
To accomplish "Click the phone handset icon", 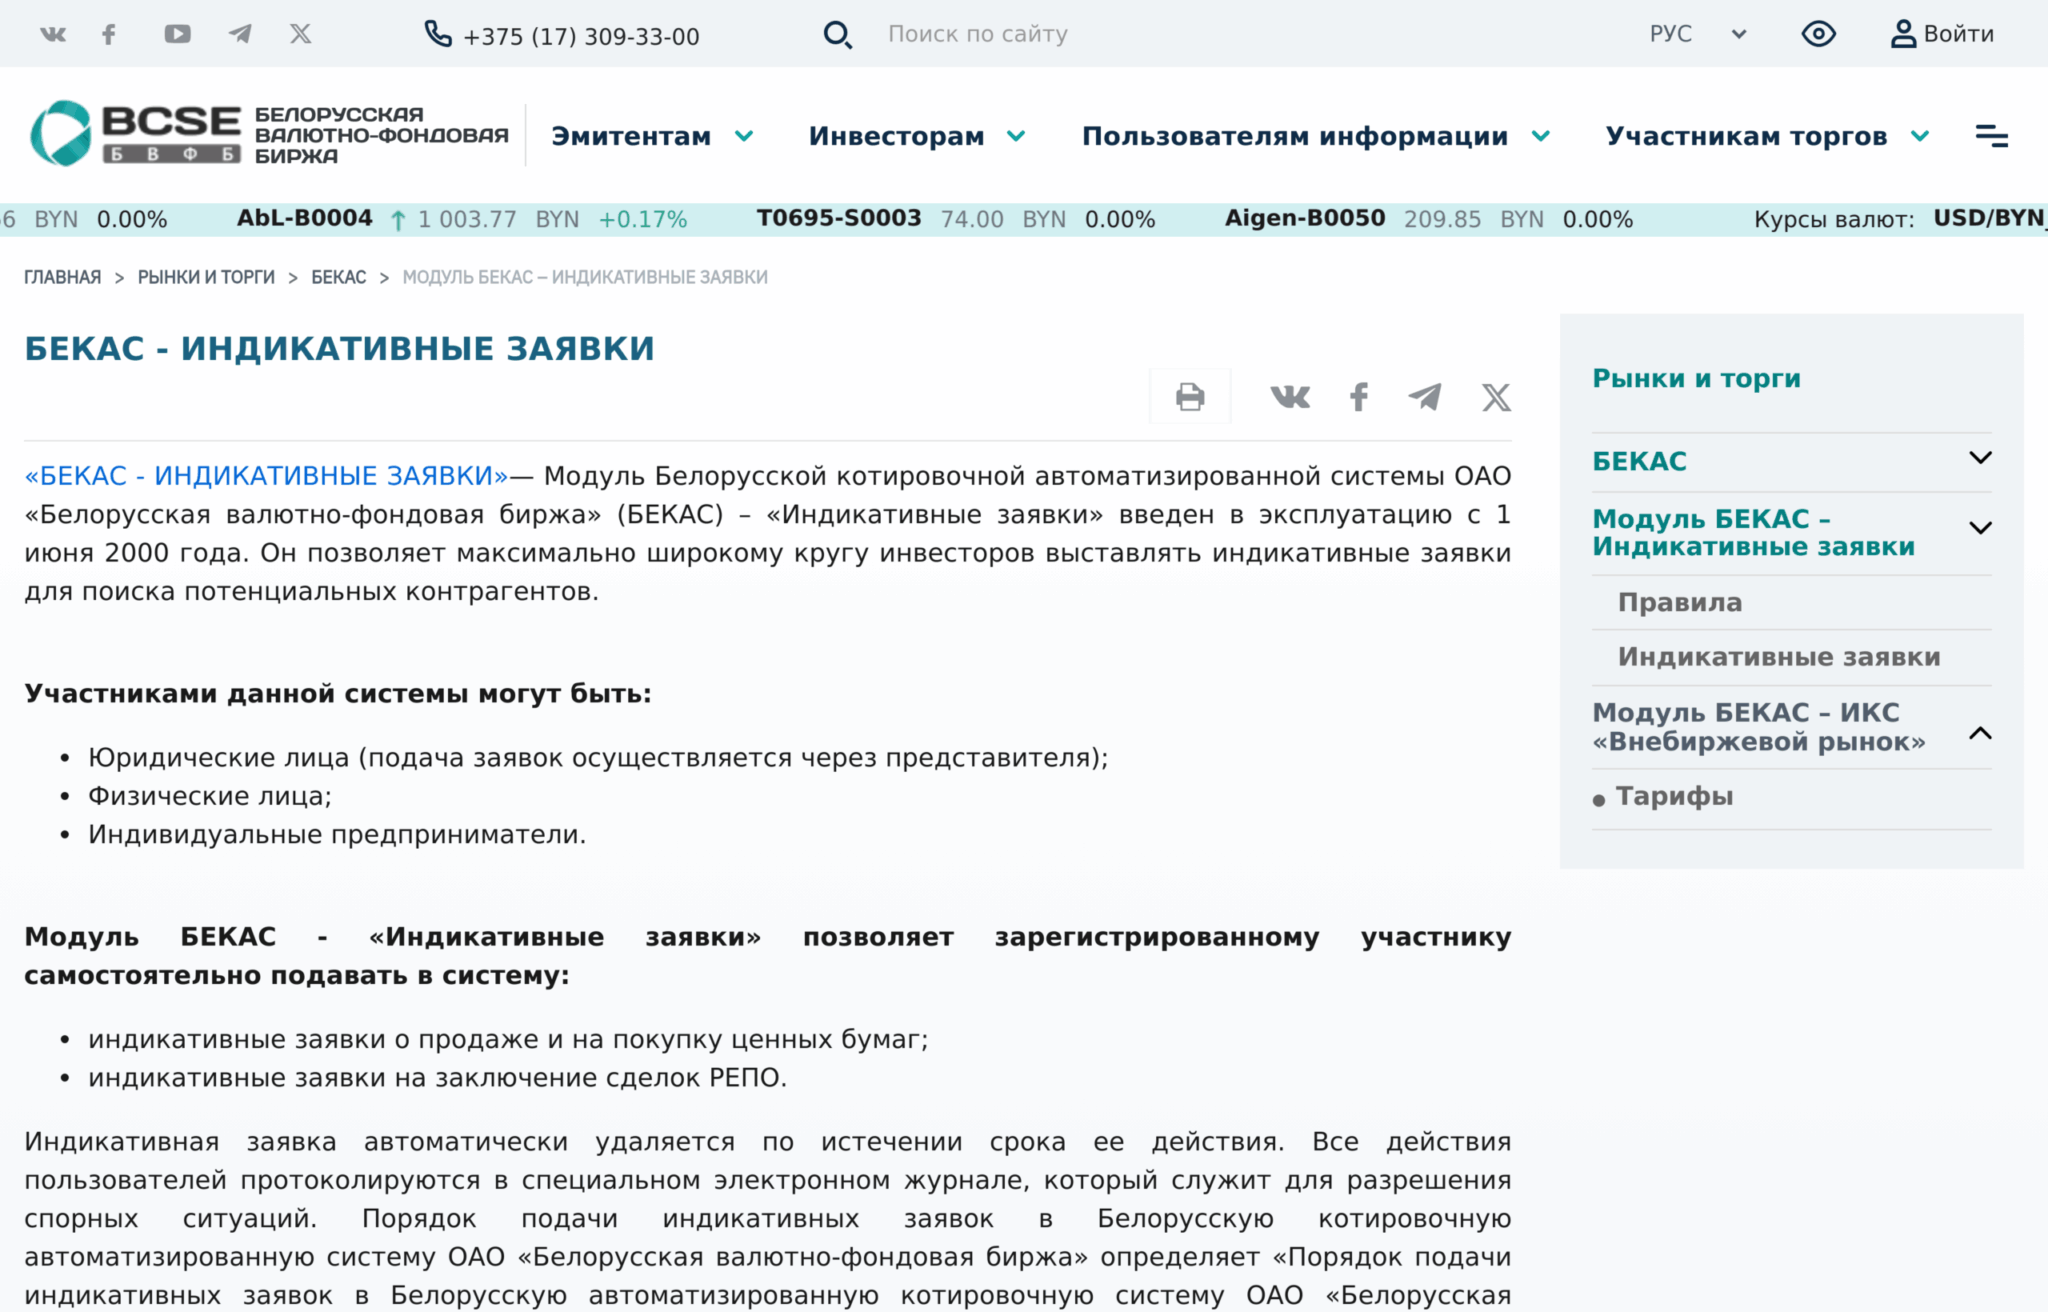I will point(438,34).
